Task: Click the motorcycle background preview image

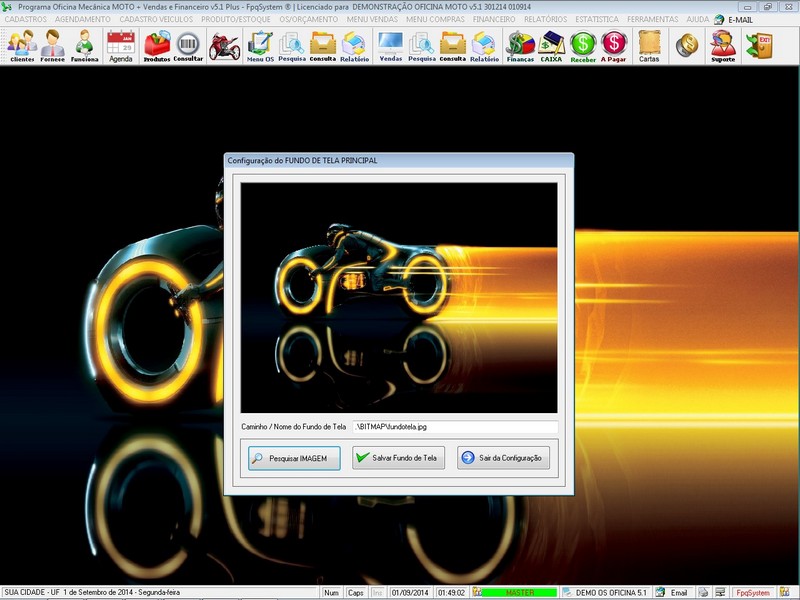Action: (x=399, y=297)
